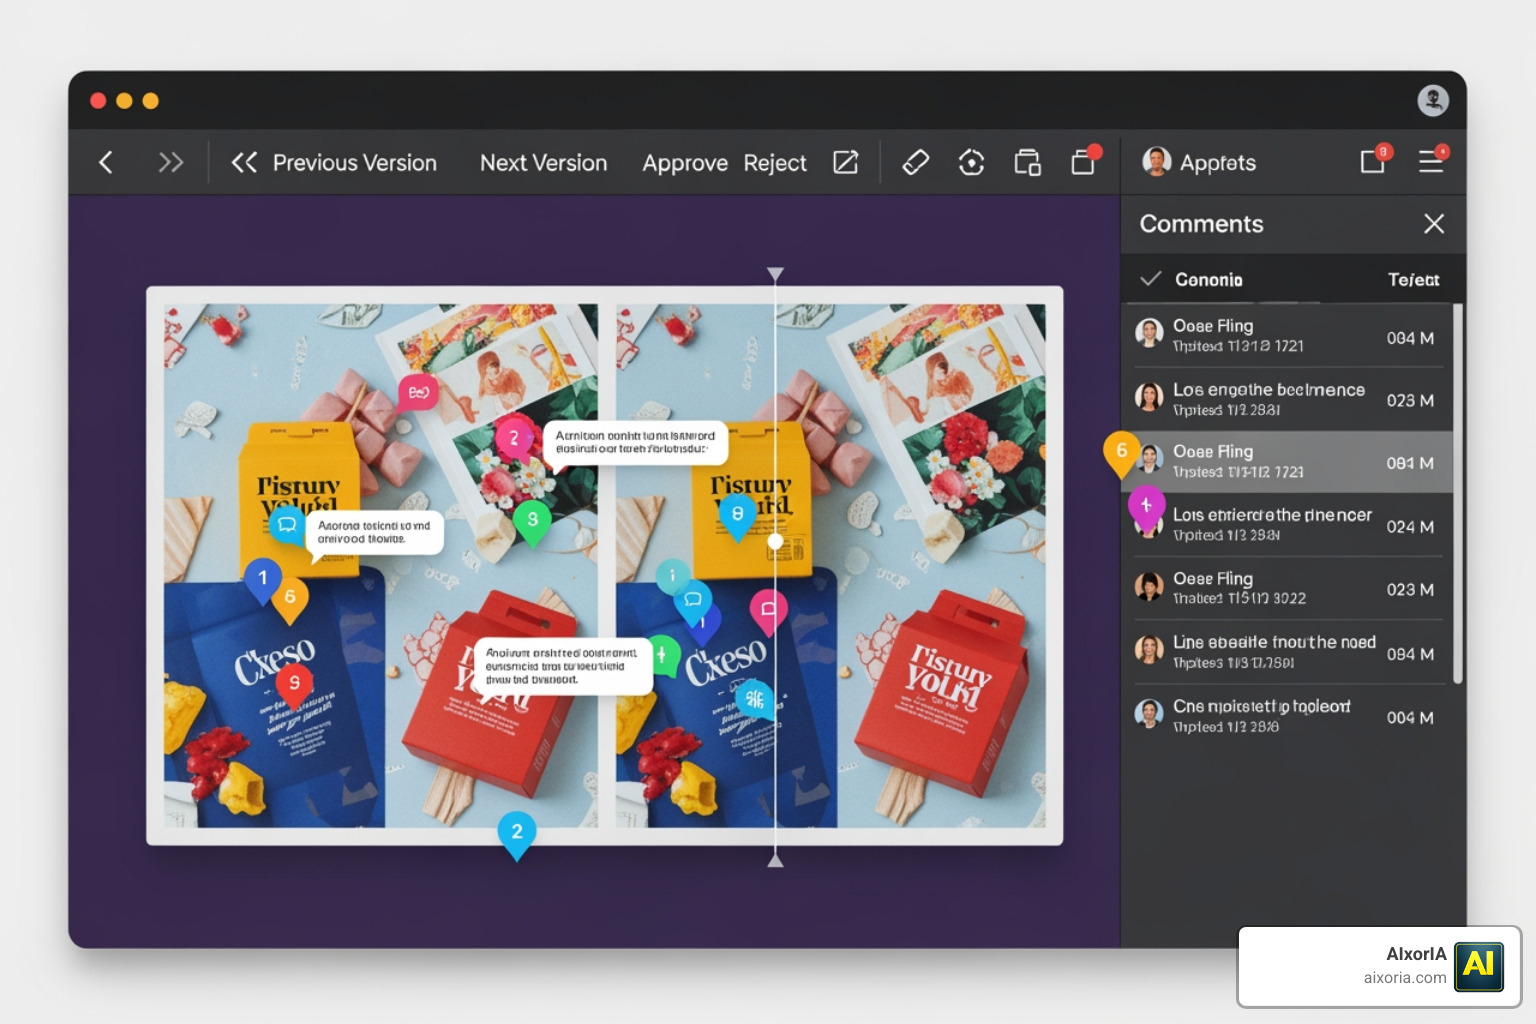Select comment 'Line ebeatte fnou the noed'
Screen dimensions: 1536x1024
click(x=1287, y=652)
